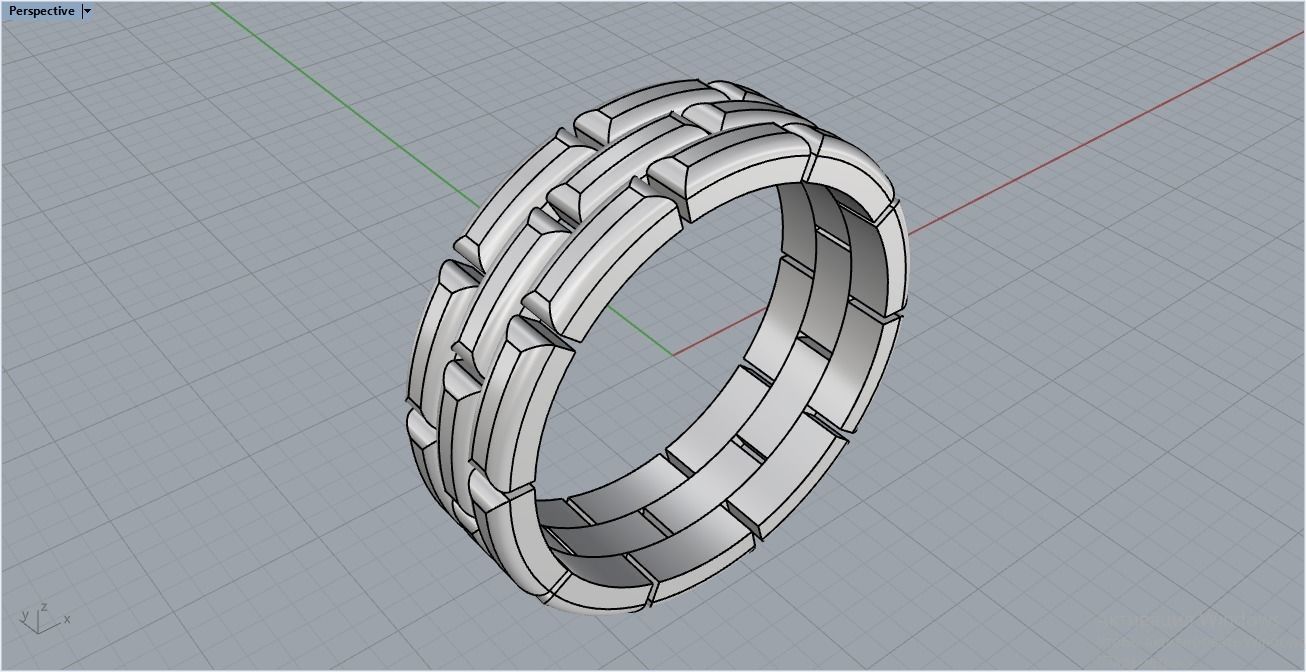Open the Perspective viewport title menu
The height and width of the screenshot is (672, 1306).
(x=41, y=11)
